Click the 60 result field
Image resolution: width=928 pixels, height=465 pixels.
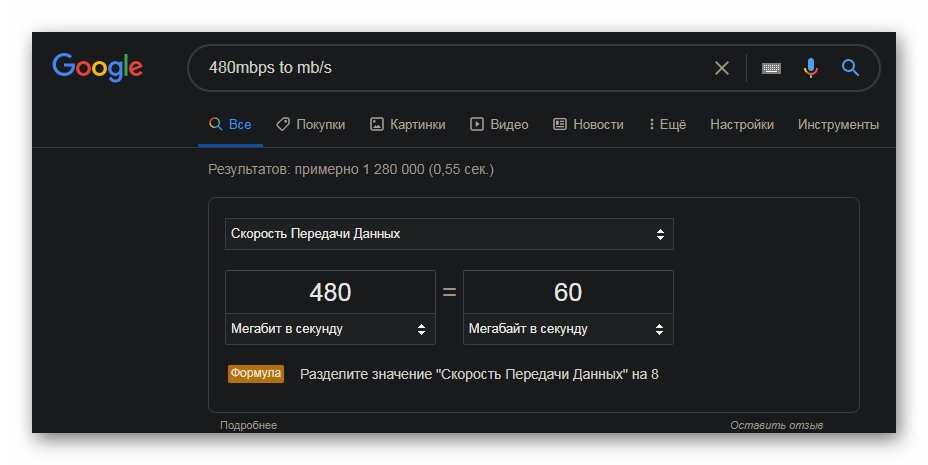568,292
